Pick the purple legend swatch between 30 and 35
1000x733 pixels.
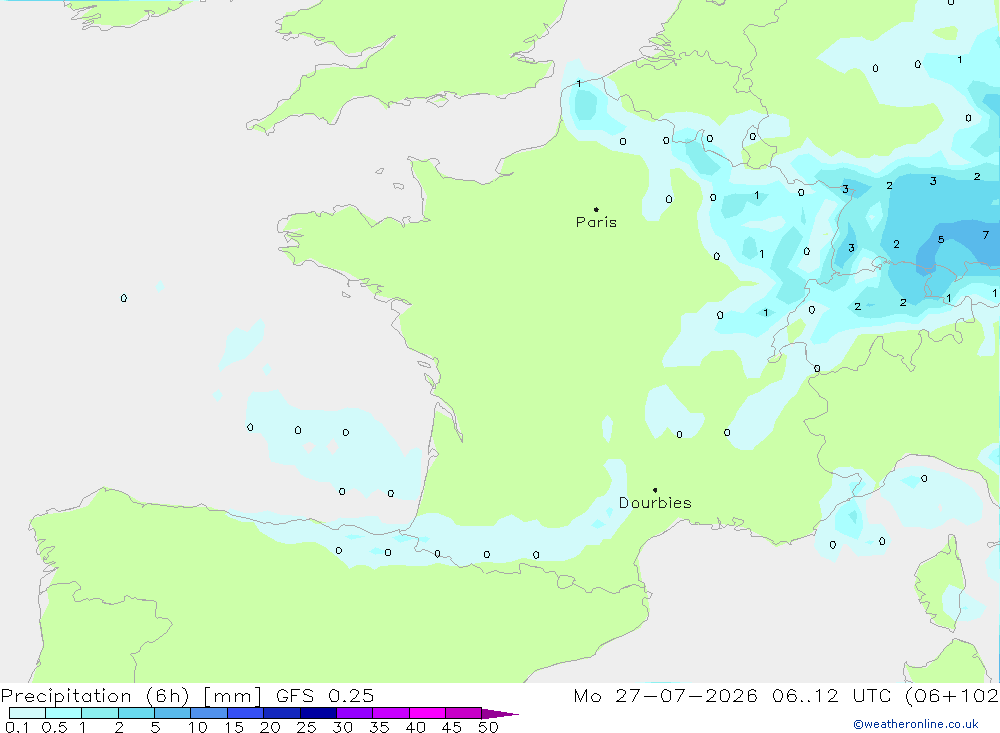(355, 713)
